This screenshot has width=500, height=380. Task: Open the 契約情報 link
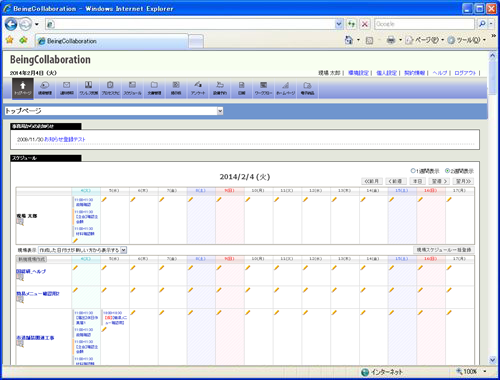coord(415,73)
